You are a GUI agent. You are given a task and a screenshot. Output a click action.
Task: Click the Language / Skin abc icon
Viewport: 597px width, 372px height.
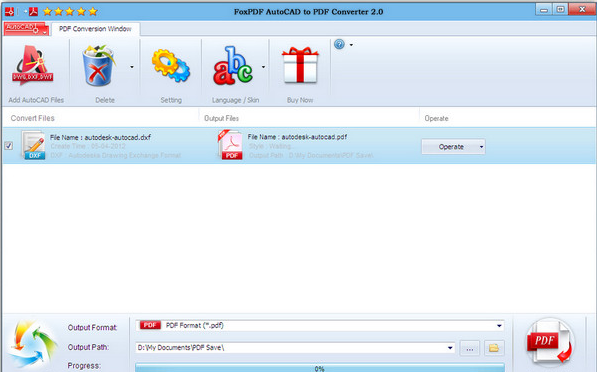point(233,65)
